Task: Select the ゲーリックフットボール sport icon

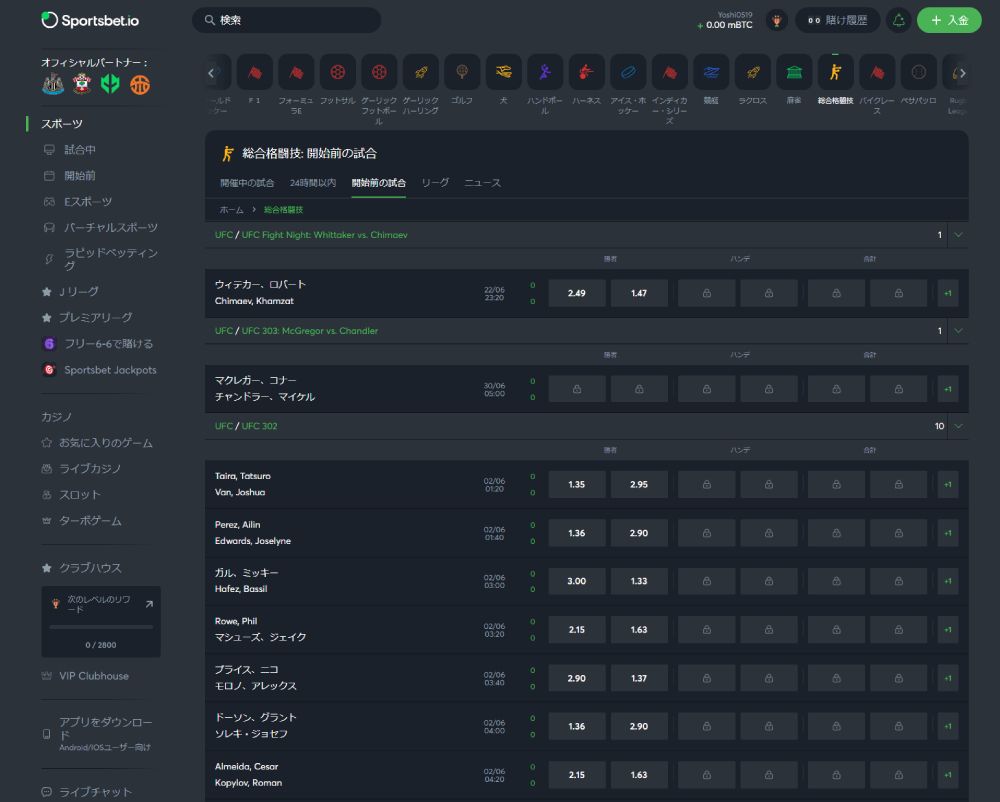Action: tap(379, 72)
